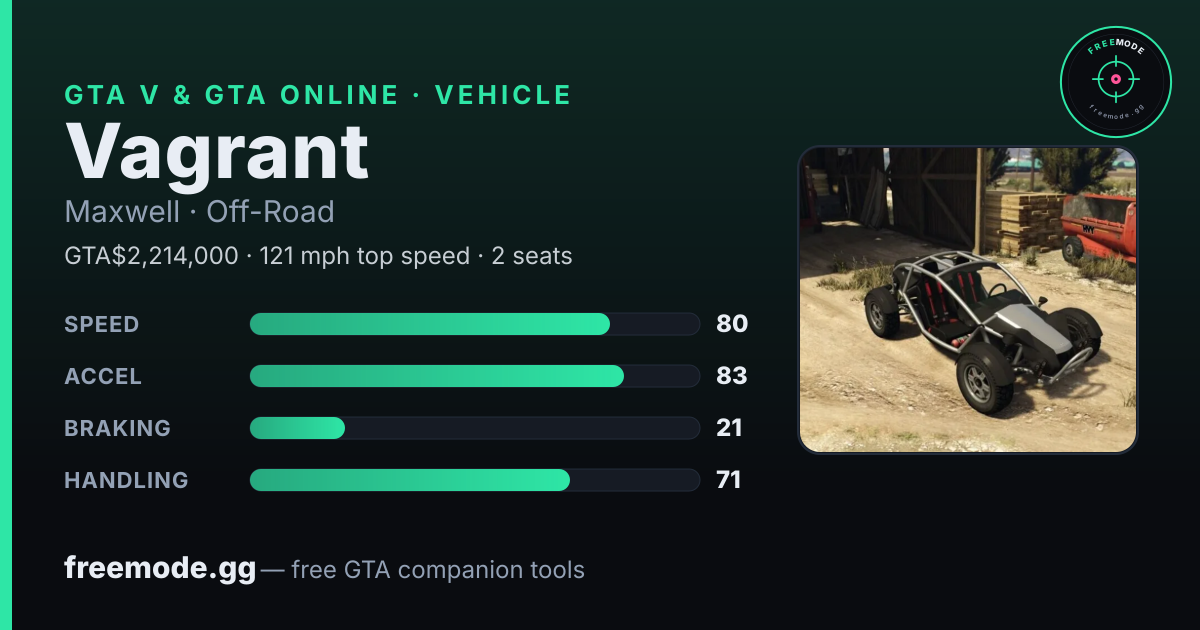Click the GTA V & GTA ONLINE · VEHICLE heading

318,95
